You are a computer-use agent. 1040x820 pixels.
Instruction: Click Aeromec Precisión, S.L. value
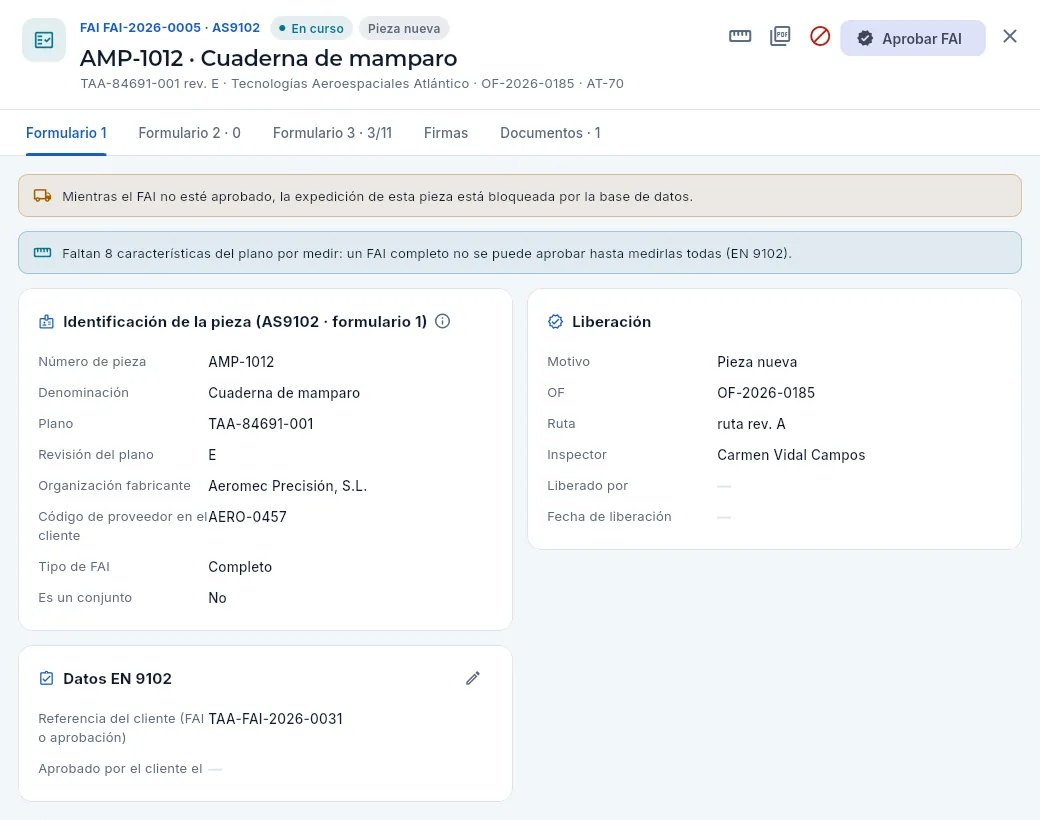click(x=288, y=486)
